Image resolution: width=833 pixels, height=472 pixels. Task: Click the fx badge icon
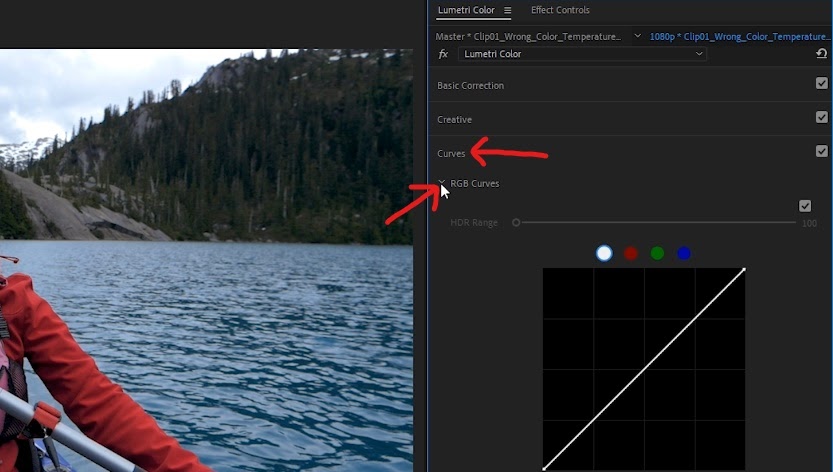tap(443, 54)
